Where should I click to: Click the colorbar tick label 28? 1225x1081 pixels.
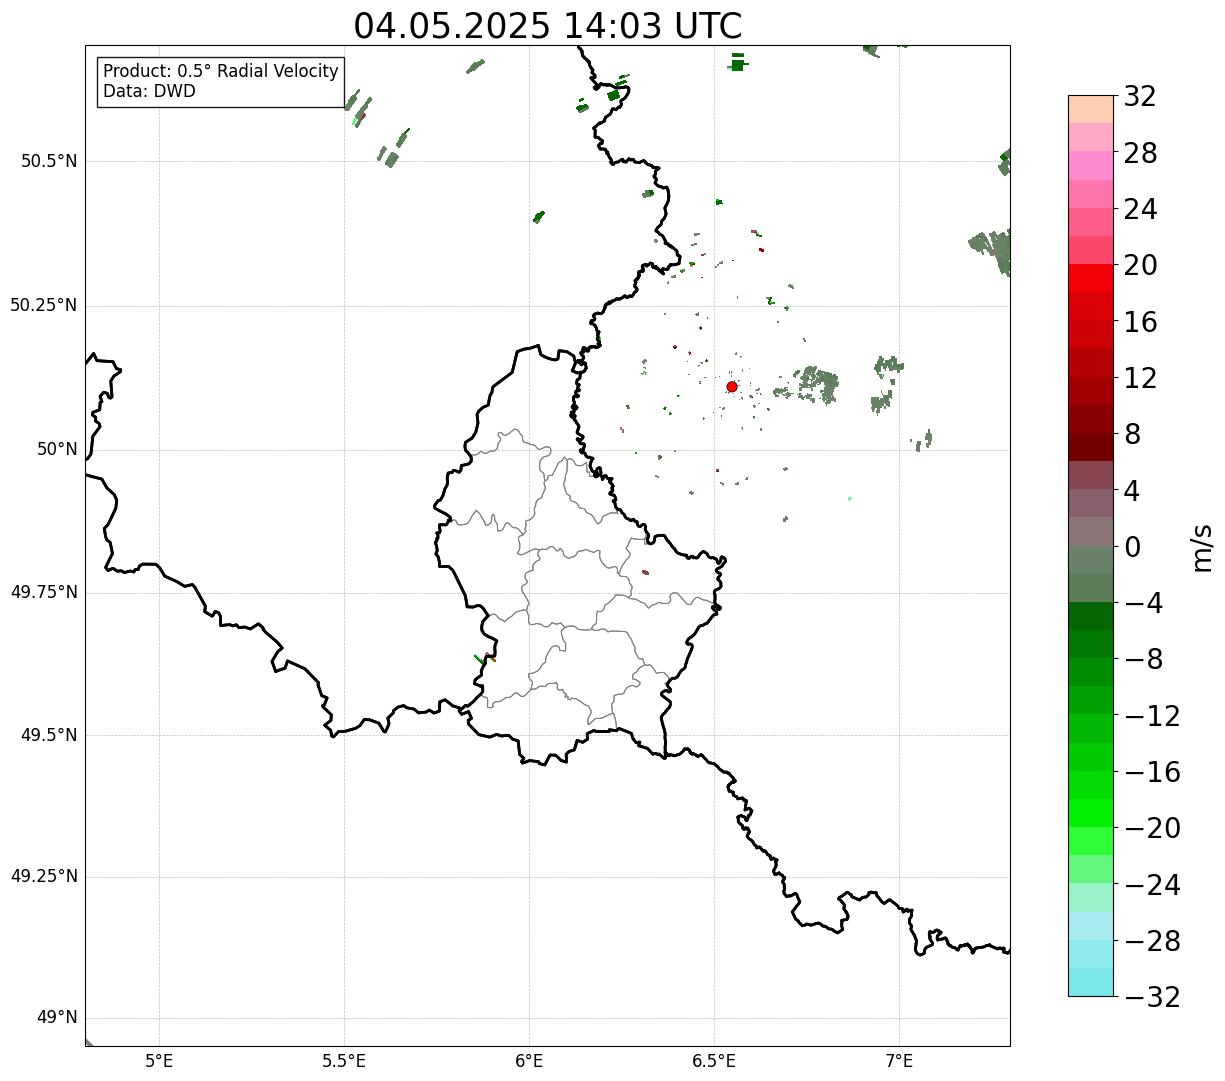coord(1140,153)
